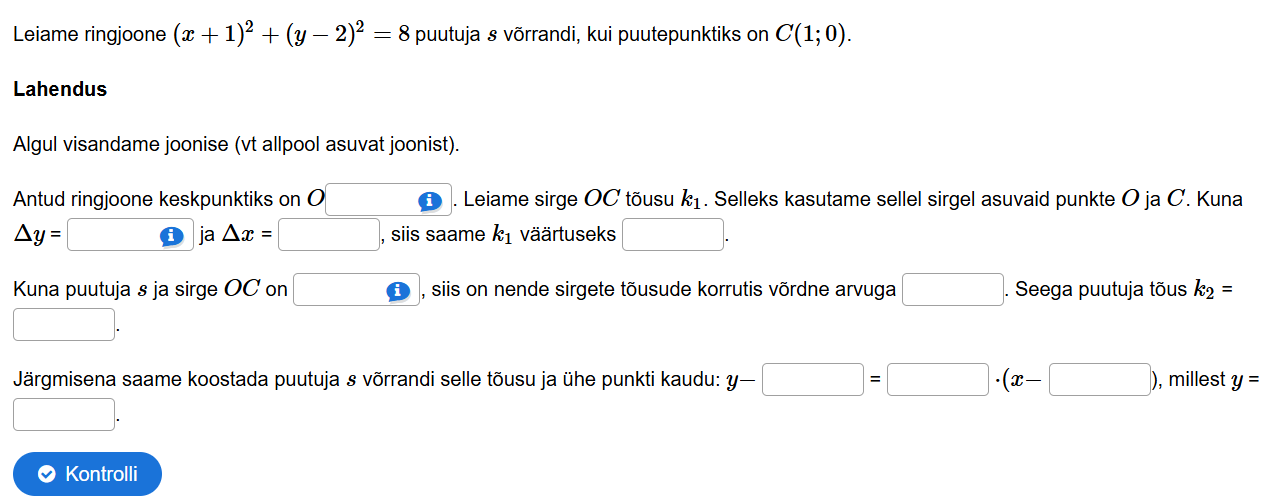
Task: Select the k₁ value input field
Action: click(x=673, y=236)
